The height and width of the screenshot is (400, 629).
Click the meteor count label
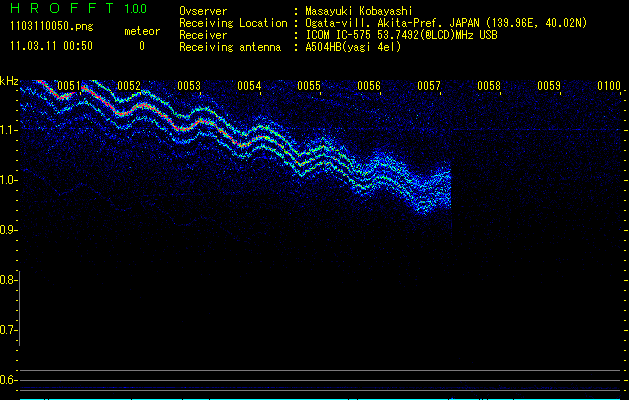[142, 31]
